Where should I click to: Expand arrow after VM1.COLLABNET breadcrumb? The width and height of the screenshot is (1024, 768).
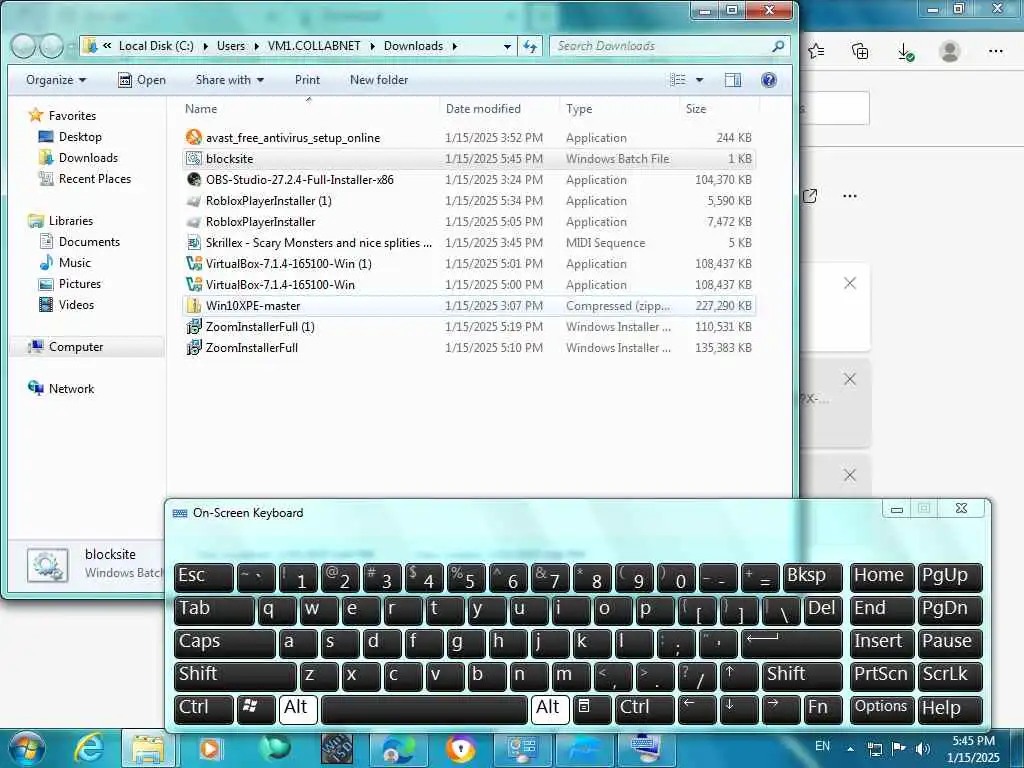point(372,46)
